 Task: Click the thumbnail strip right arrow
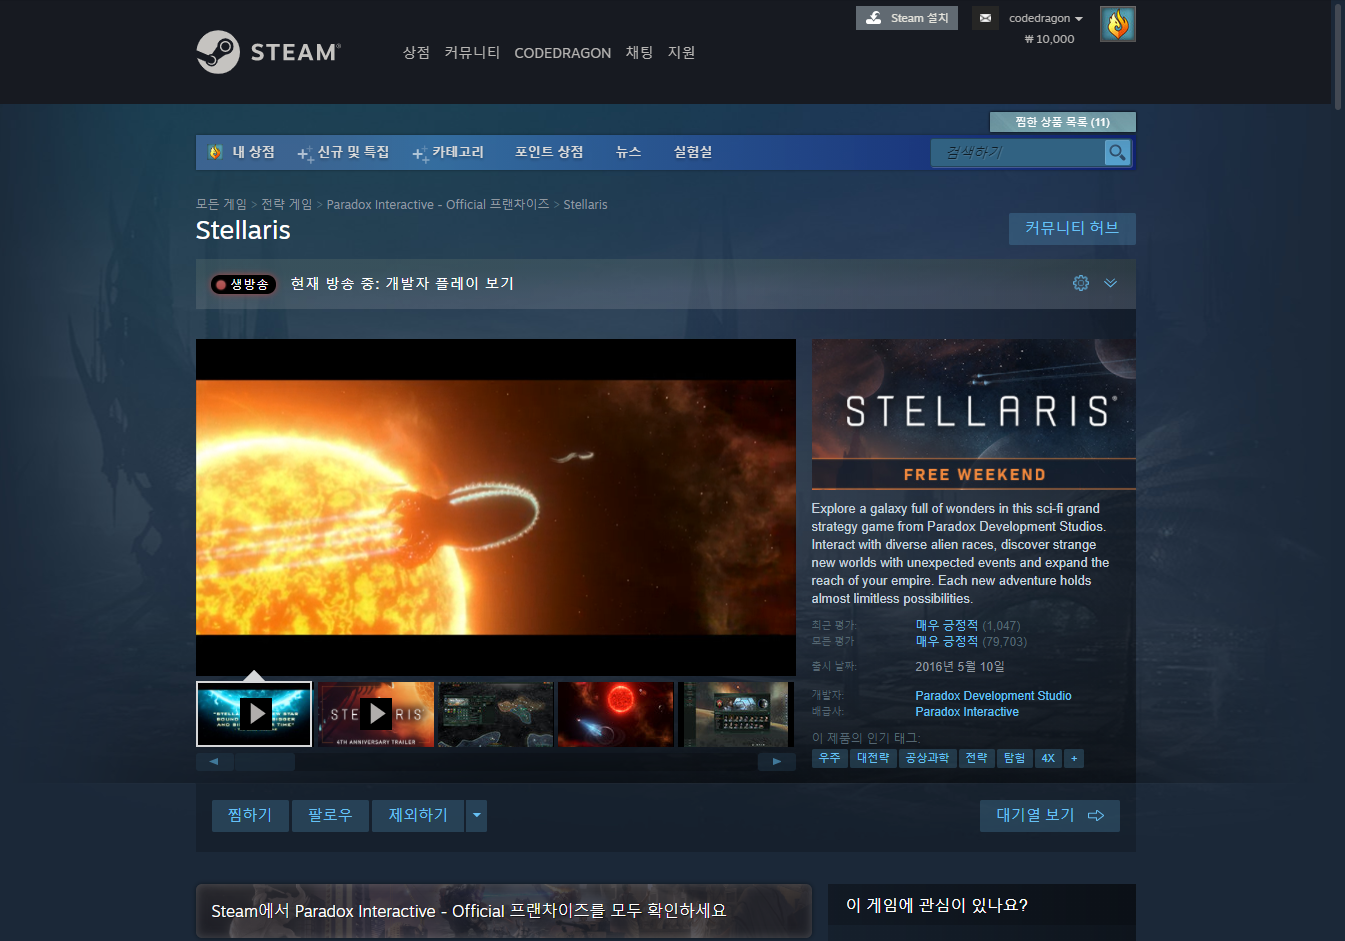pyautogui.click(x=777, y=762)
